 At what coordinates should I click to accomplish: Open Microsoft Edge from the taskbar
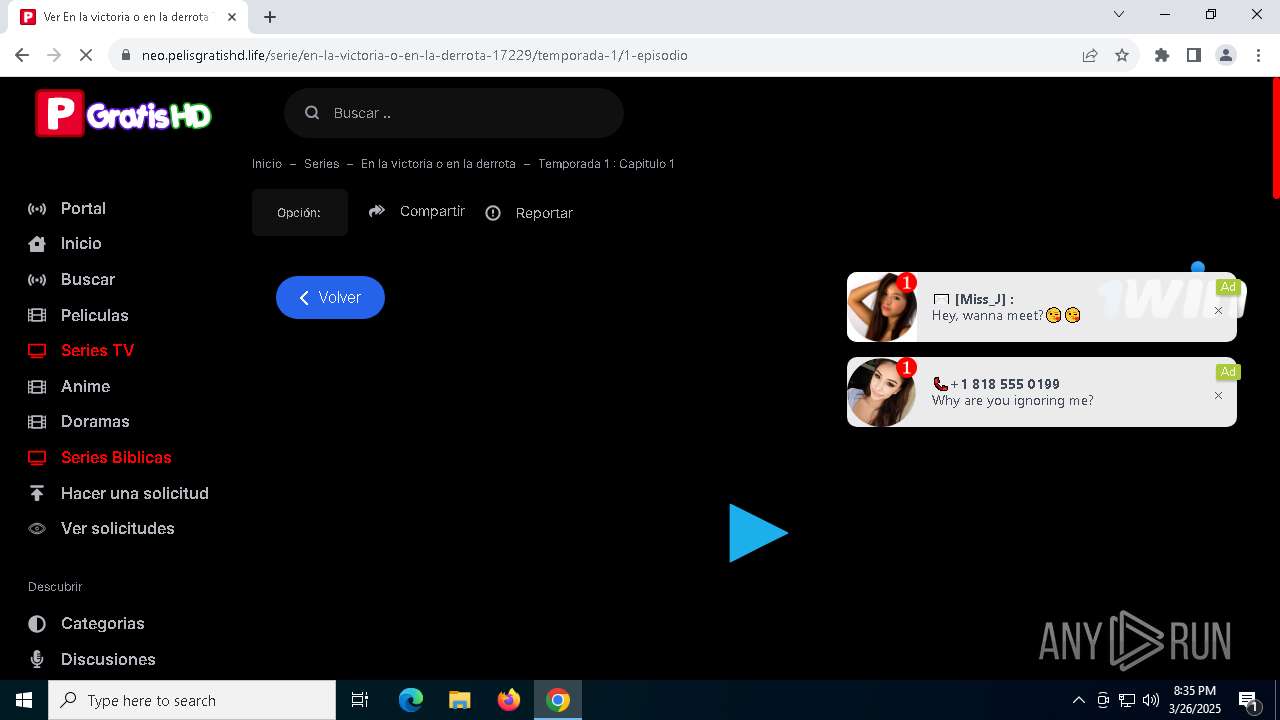(411, 700)
